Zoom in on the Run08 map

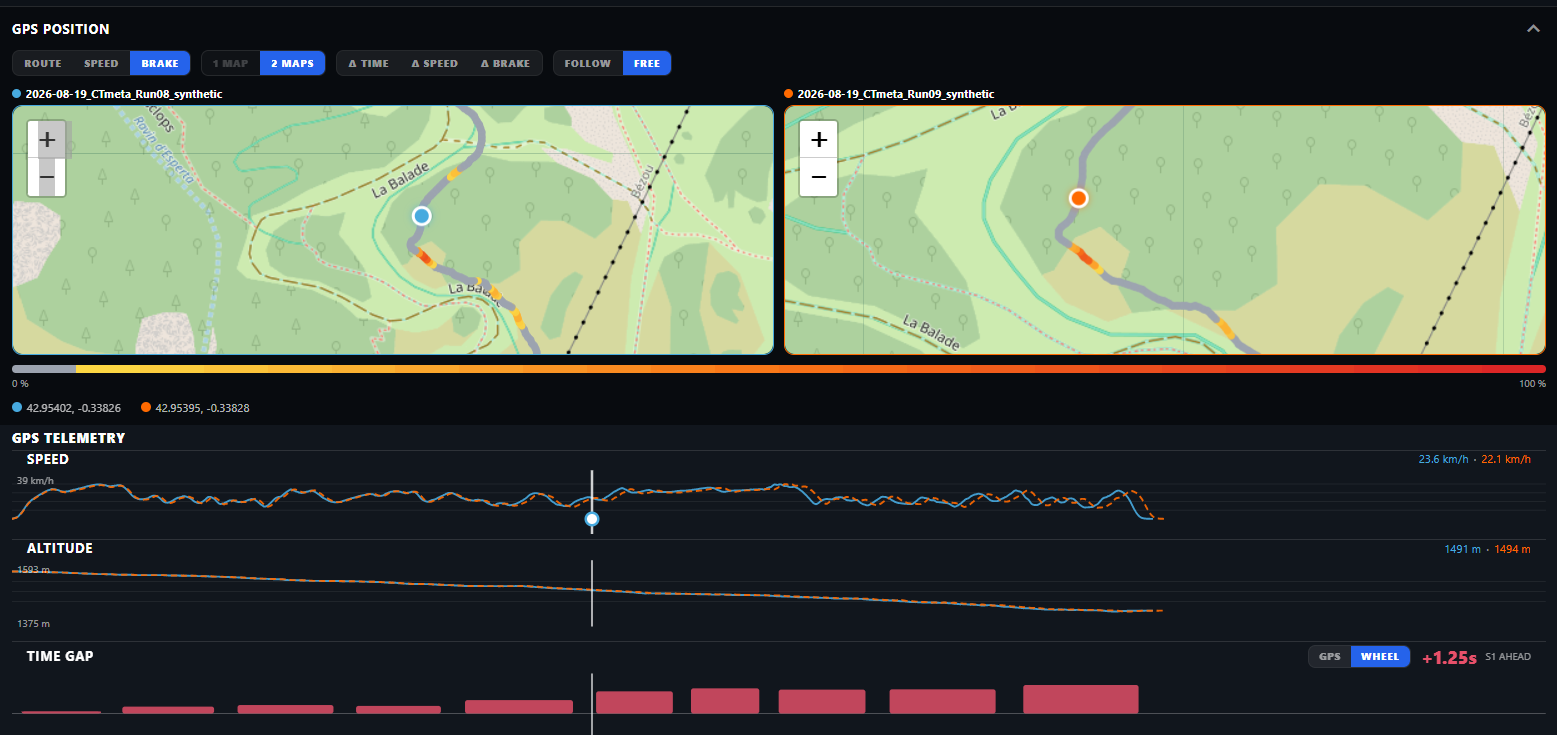pos(46,139)
